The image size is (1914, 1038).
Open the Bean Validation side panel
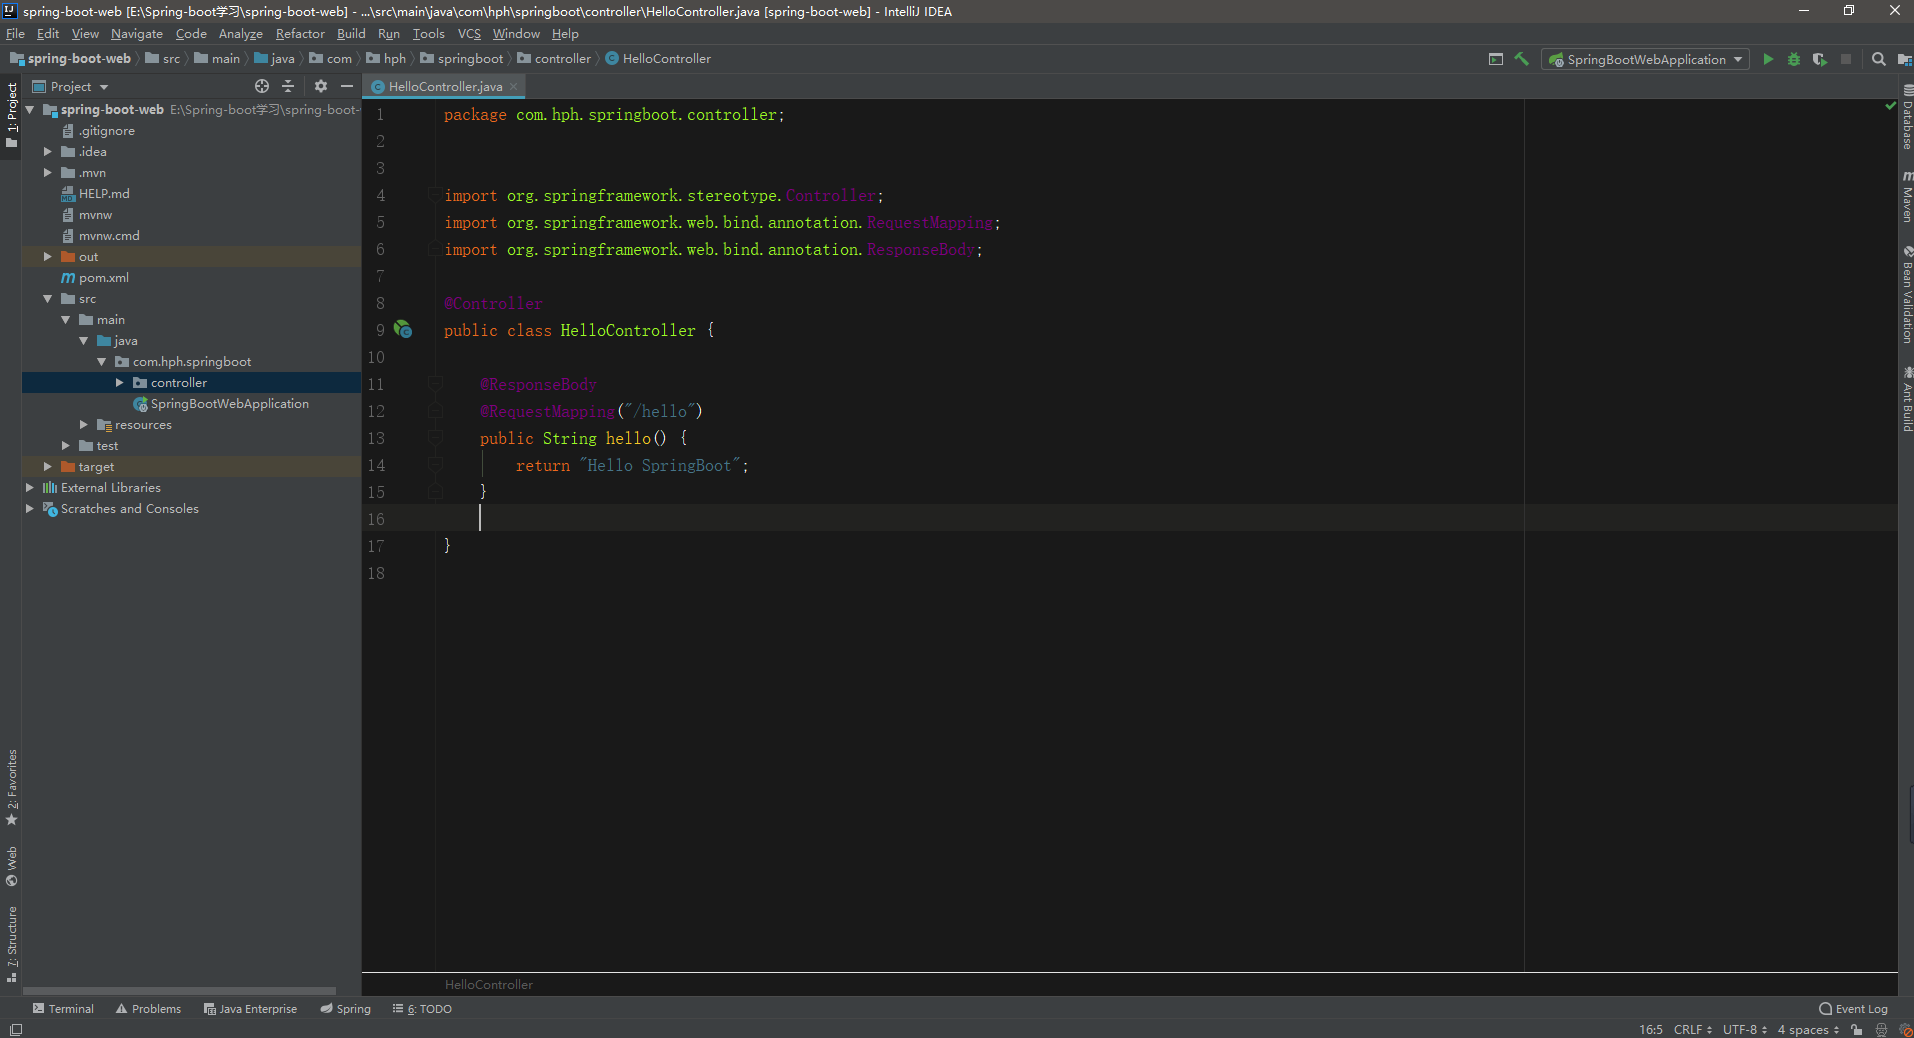[1907, 294]
